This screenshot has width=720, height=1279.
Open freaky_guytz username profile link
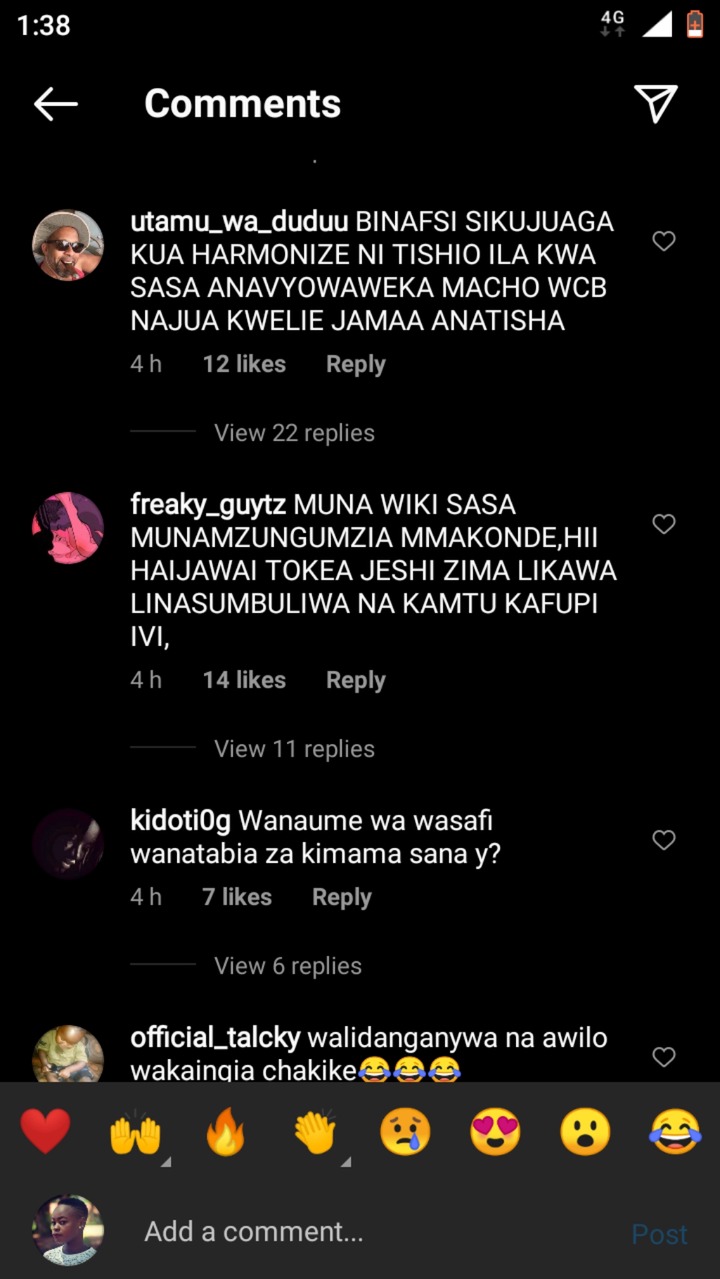208,506
